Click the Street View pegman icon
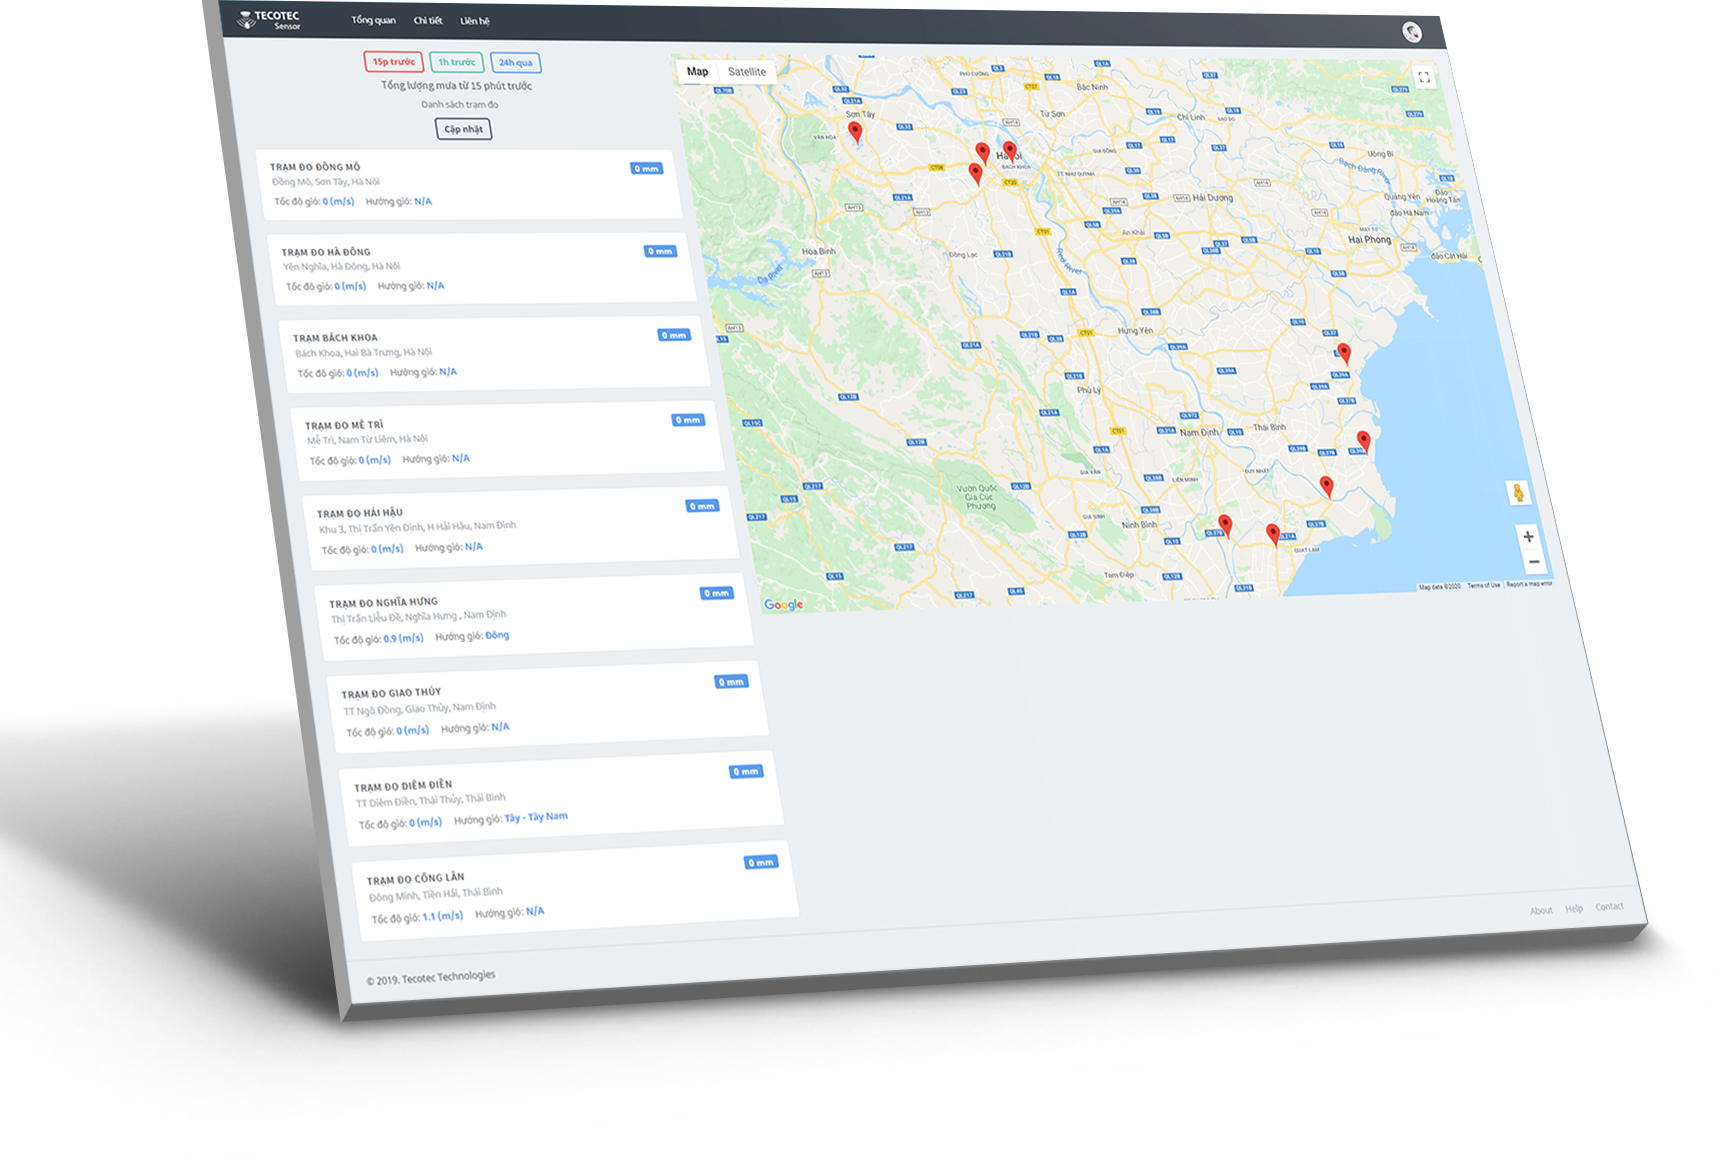This screenshot has width=1725, height=1161. 1517,492
